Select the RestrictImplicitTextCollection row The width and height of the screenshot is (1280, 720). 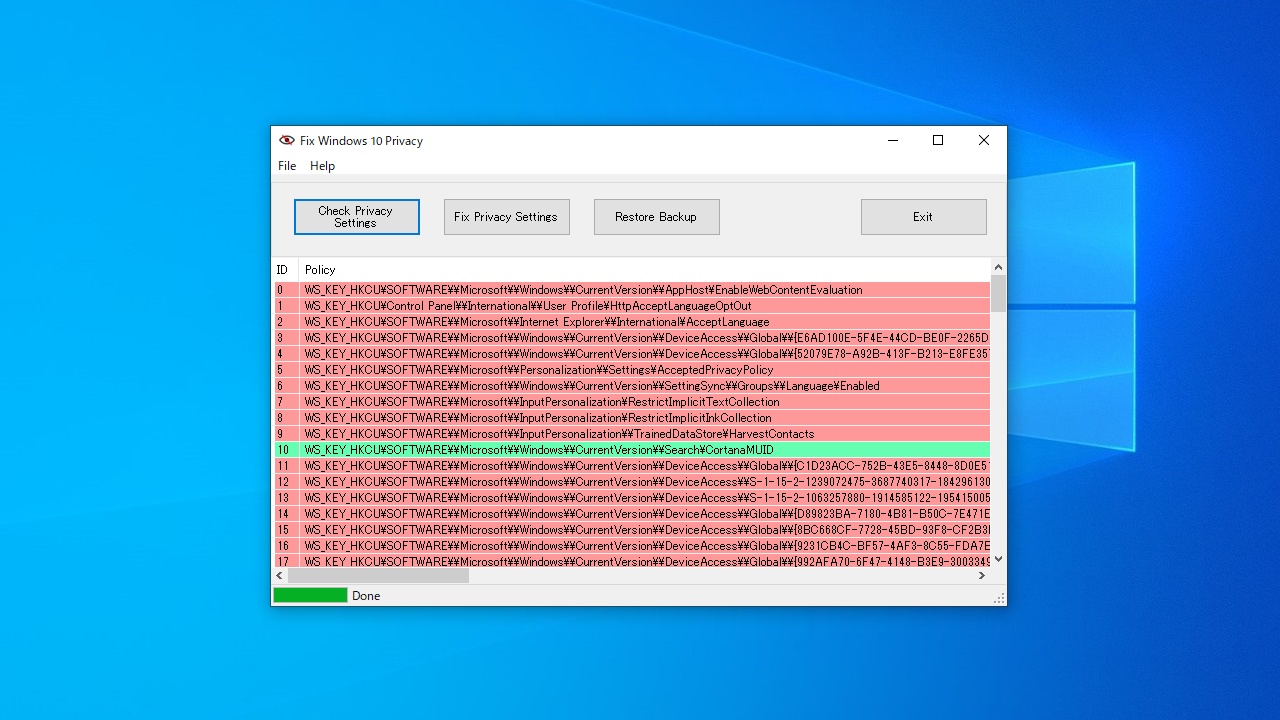tap(632, 402)
